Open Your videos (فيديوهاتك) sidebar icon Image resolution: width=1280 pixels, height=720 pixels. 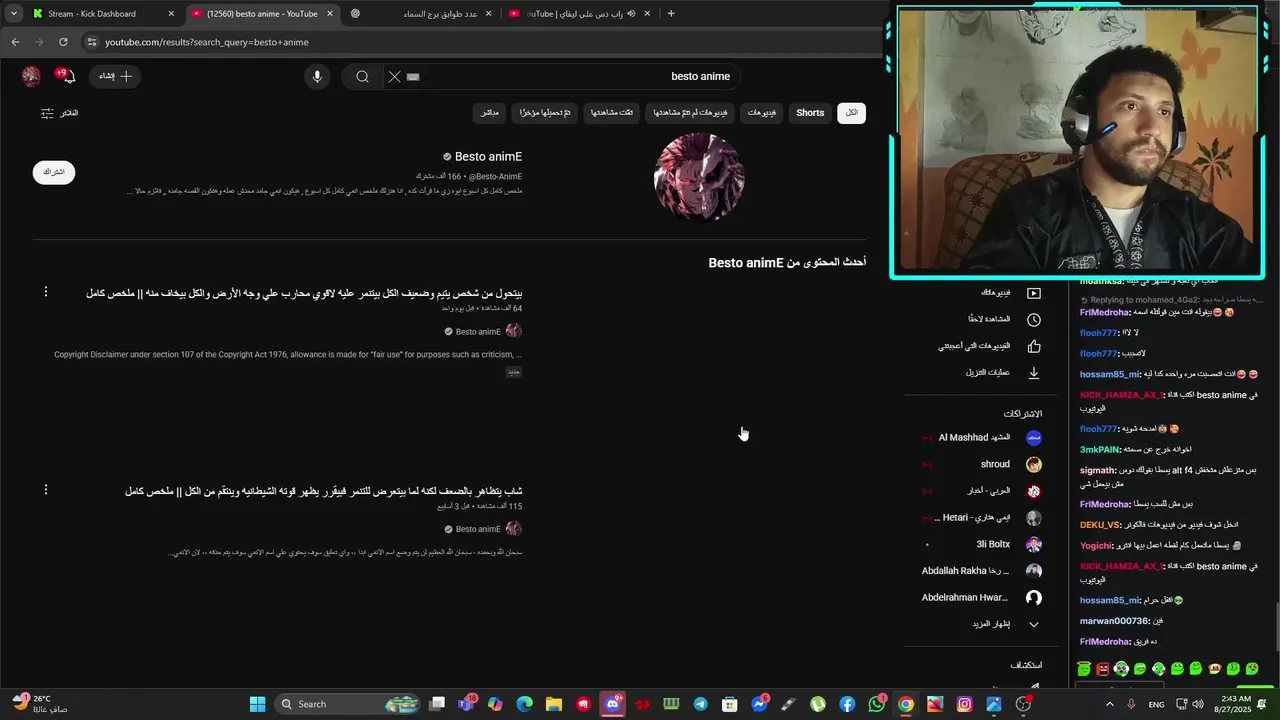click(x=1034, y=293)
